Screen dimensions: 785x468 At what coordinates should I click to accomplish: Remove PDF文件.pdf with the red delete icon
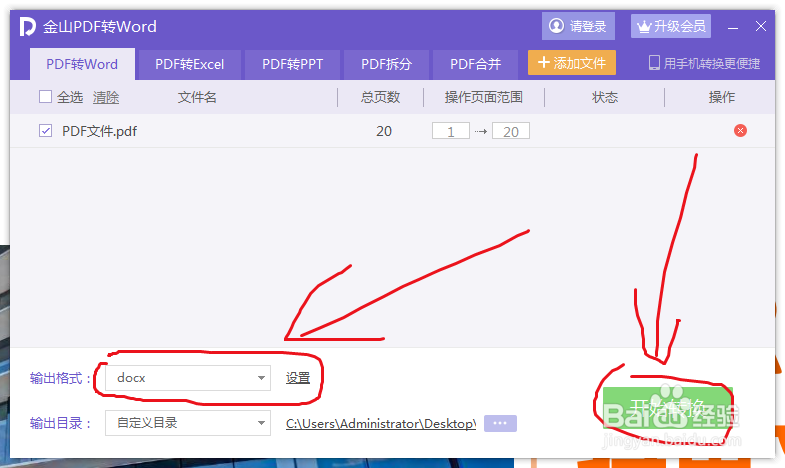pyautogui.click(x=740, y=131)
